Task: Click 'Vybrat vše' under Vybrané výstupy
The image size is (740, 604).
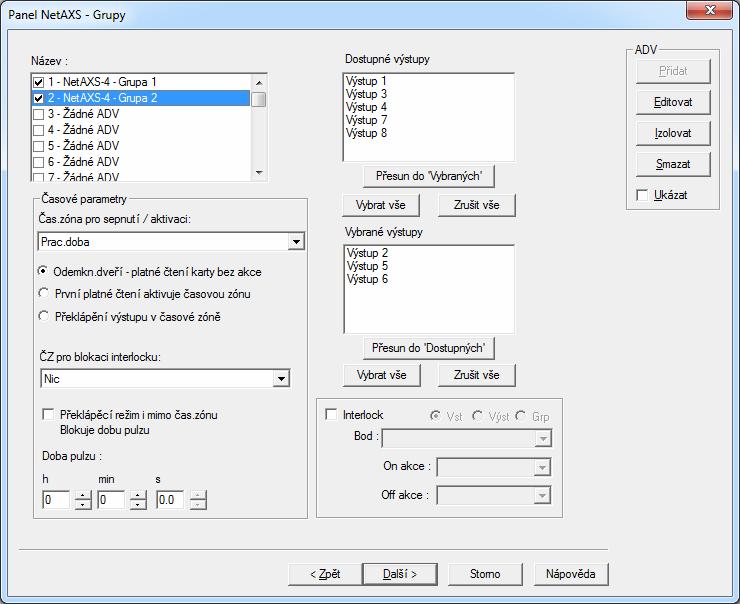Action: click(x=381, y=375)
